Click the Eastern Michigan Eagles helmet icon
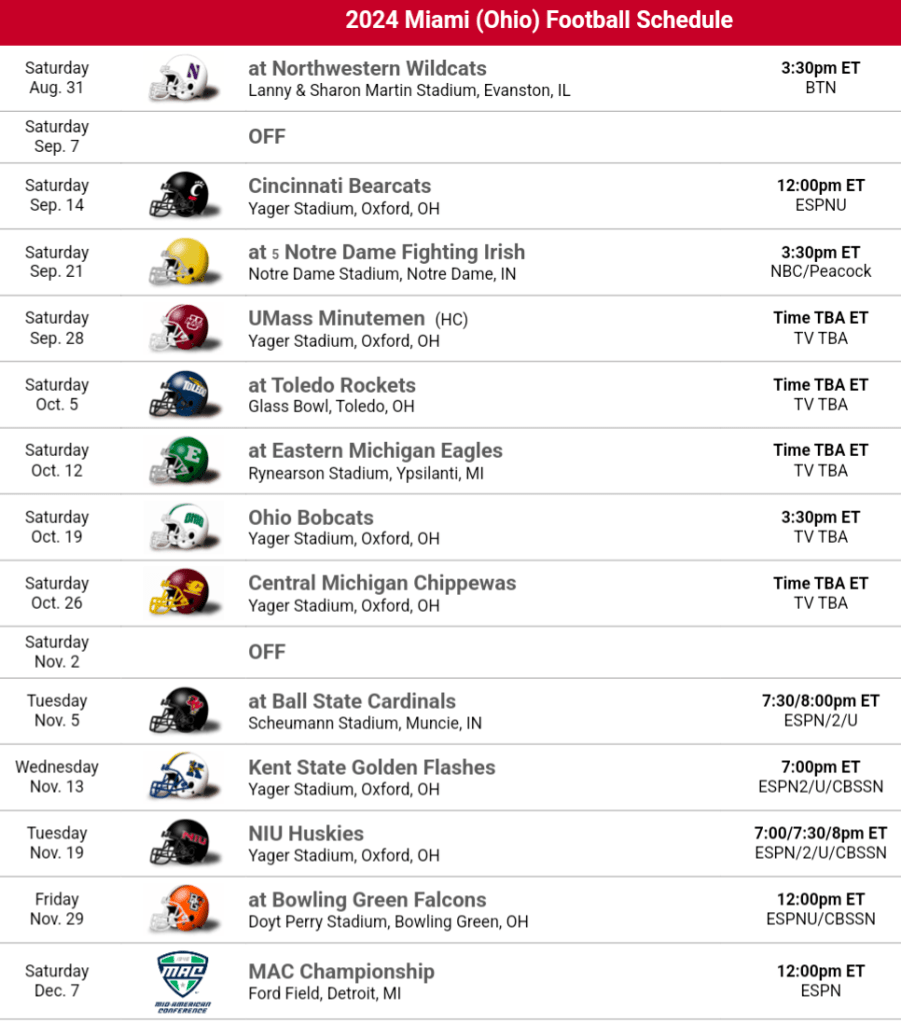Viewport: 901px width, 1023px height. [x=178, y=460]
